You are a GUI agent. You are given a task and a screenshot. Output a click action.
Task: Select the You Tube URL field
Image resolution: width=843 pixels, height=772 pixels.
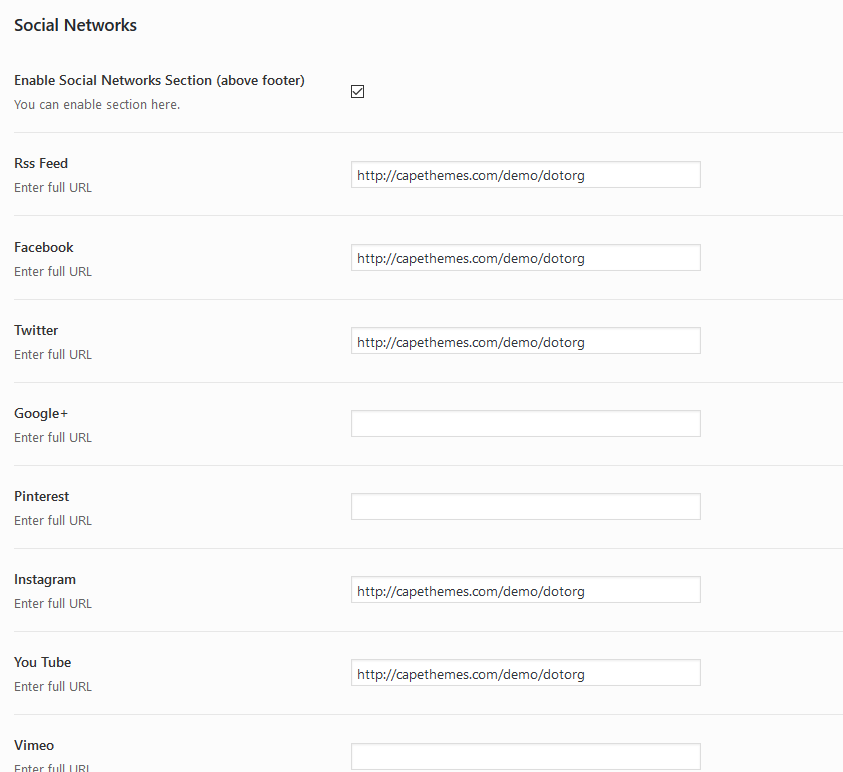pos(525,673)
